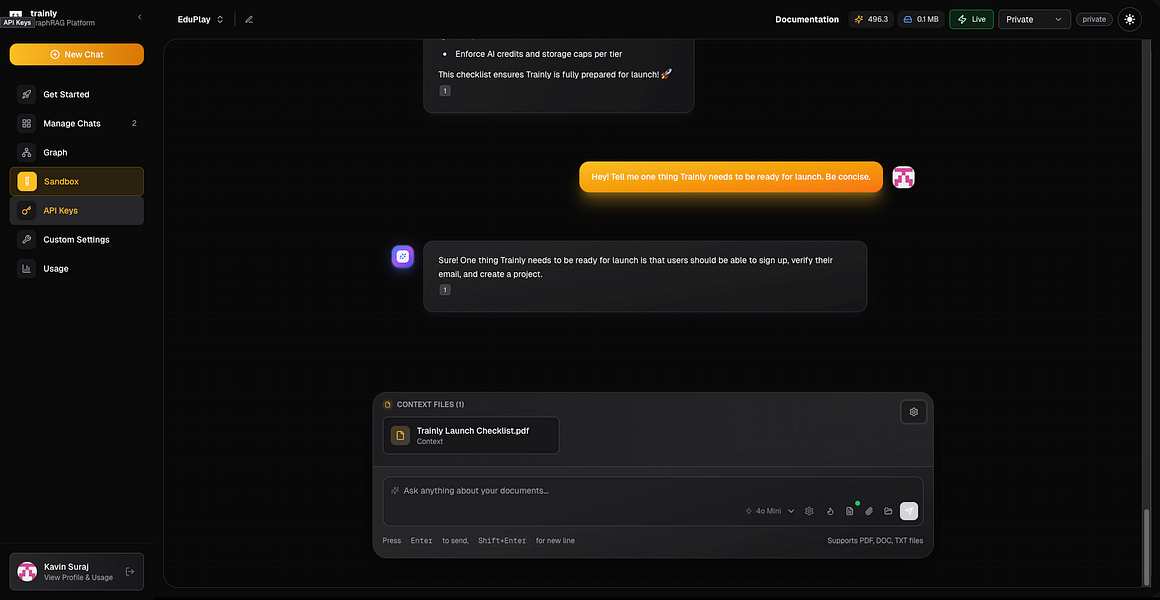Open the Documentation link
Viewport: 1160px width, 600px height.
(x=806, y=19)
